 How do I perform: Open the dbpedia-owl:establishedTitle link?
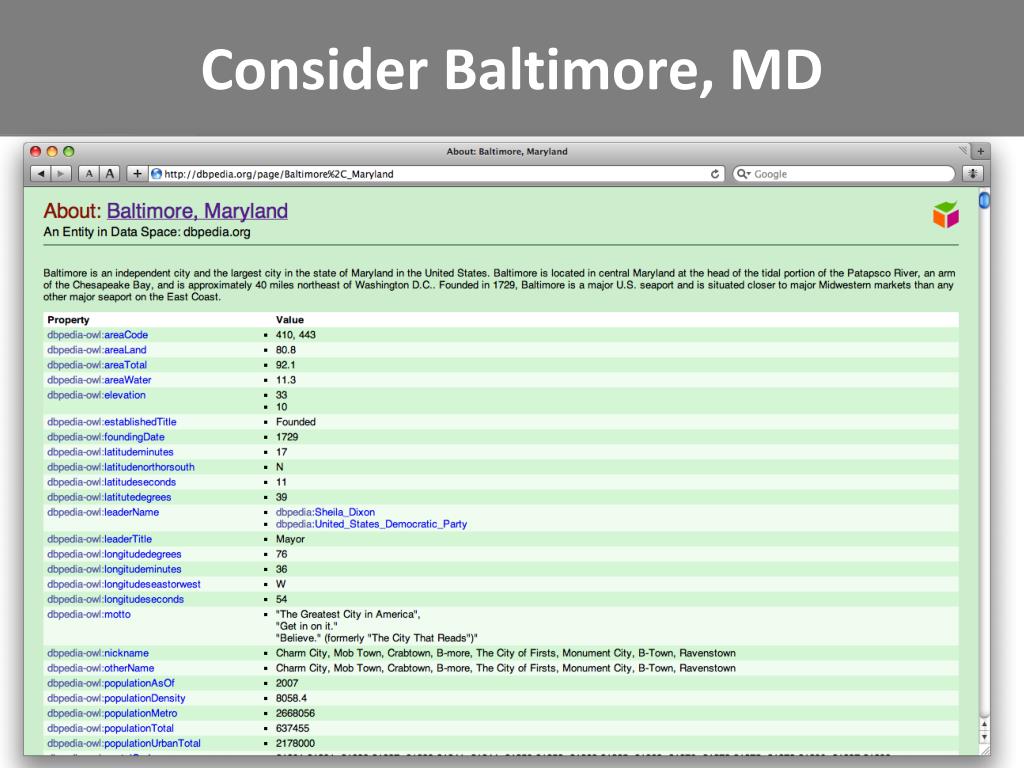112,422
